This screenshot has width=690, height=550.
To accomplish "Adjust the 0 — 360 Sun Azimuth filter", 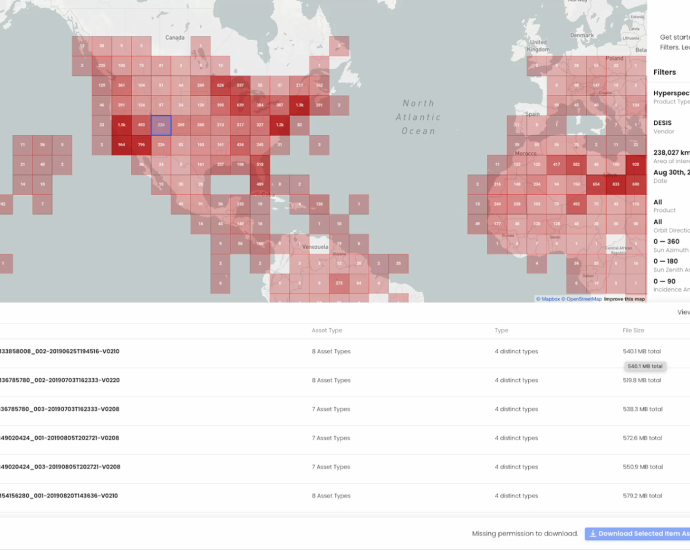I will tap(671, 246).
